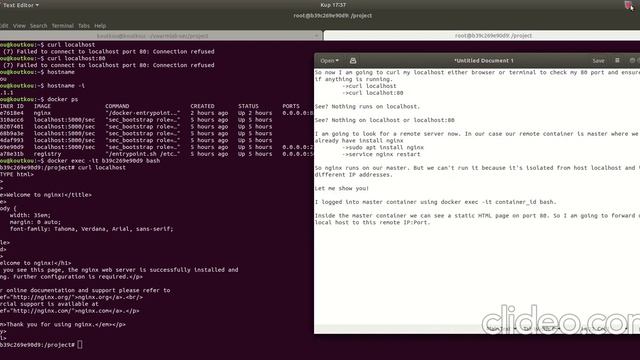
Task: Click 'I logged into master container' line in gedit
Action: click(436, 202)
